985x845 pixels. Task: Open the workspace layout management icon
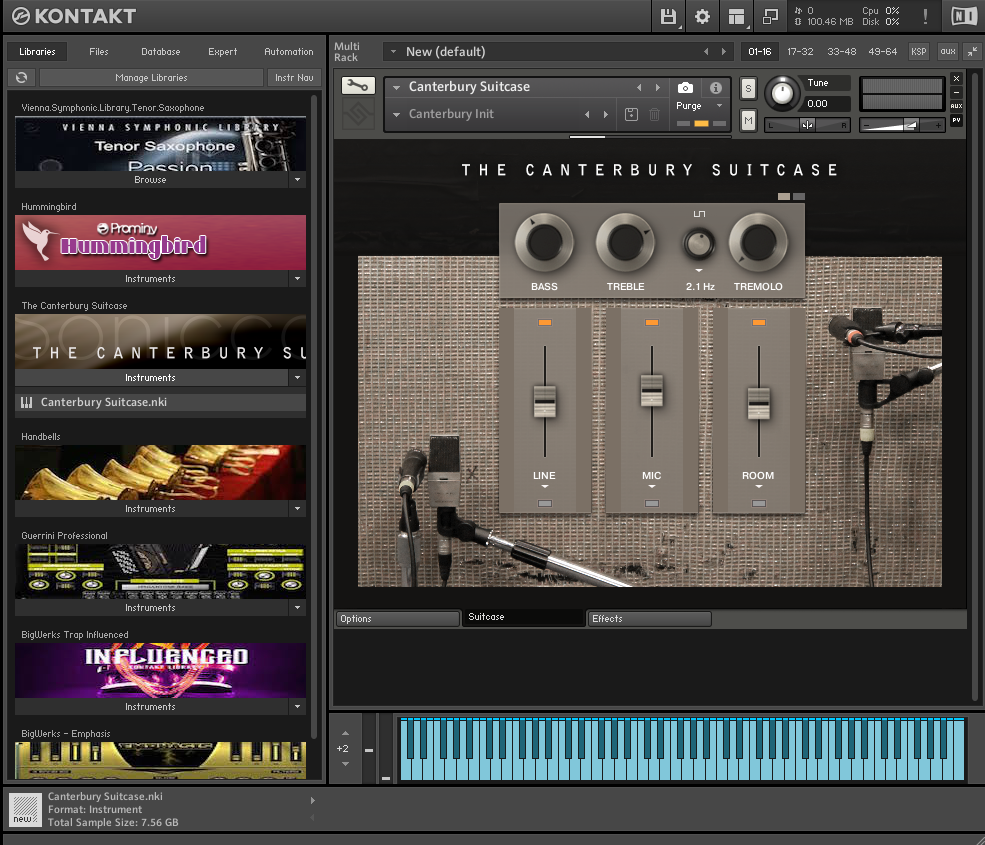[x=736, y=16]
